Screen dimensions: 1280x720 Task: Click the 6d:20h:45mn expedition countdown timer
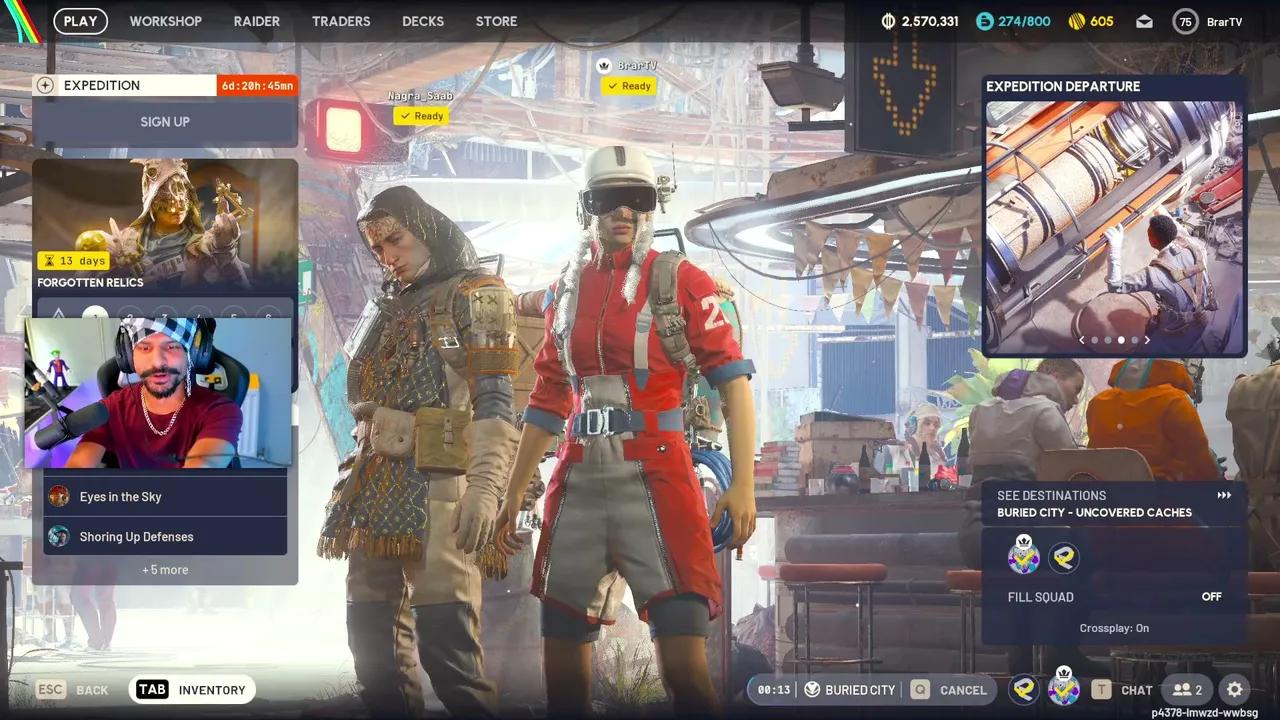[x=257, y=85]
